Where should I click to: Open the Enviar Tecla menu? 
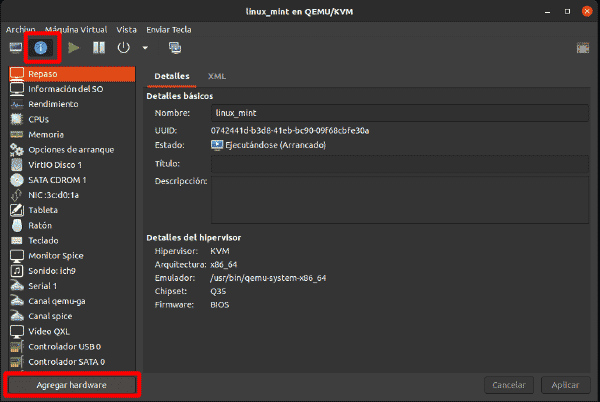[168, 29]
